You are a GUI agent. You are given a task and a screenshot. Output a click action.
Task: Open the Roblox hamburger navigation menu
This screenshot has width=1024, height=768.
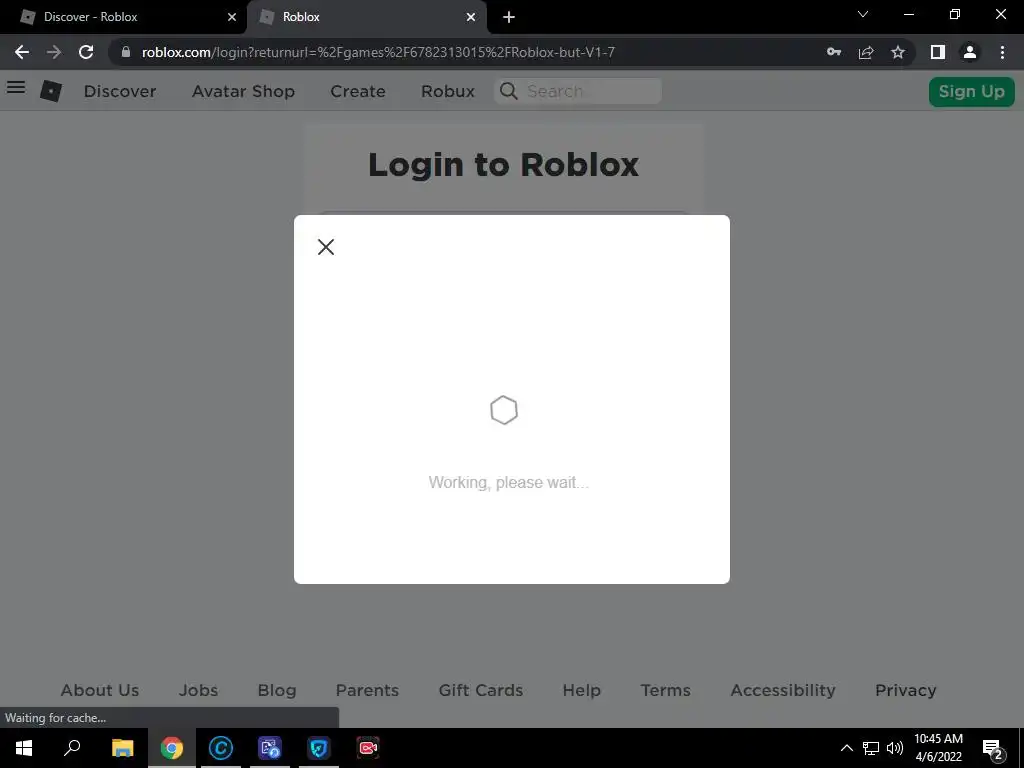pyautogui.click(x=16, y=87)
